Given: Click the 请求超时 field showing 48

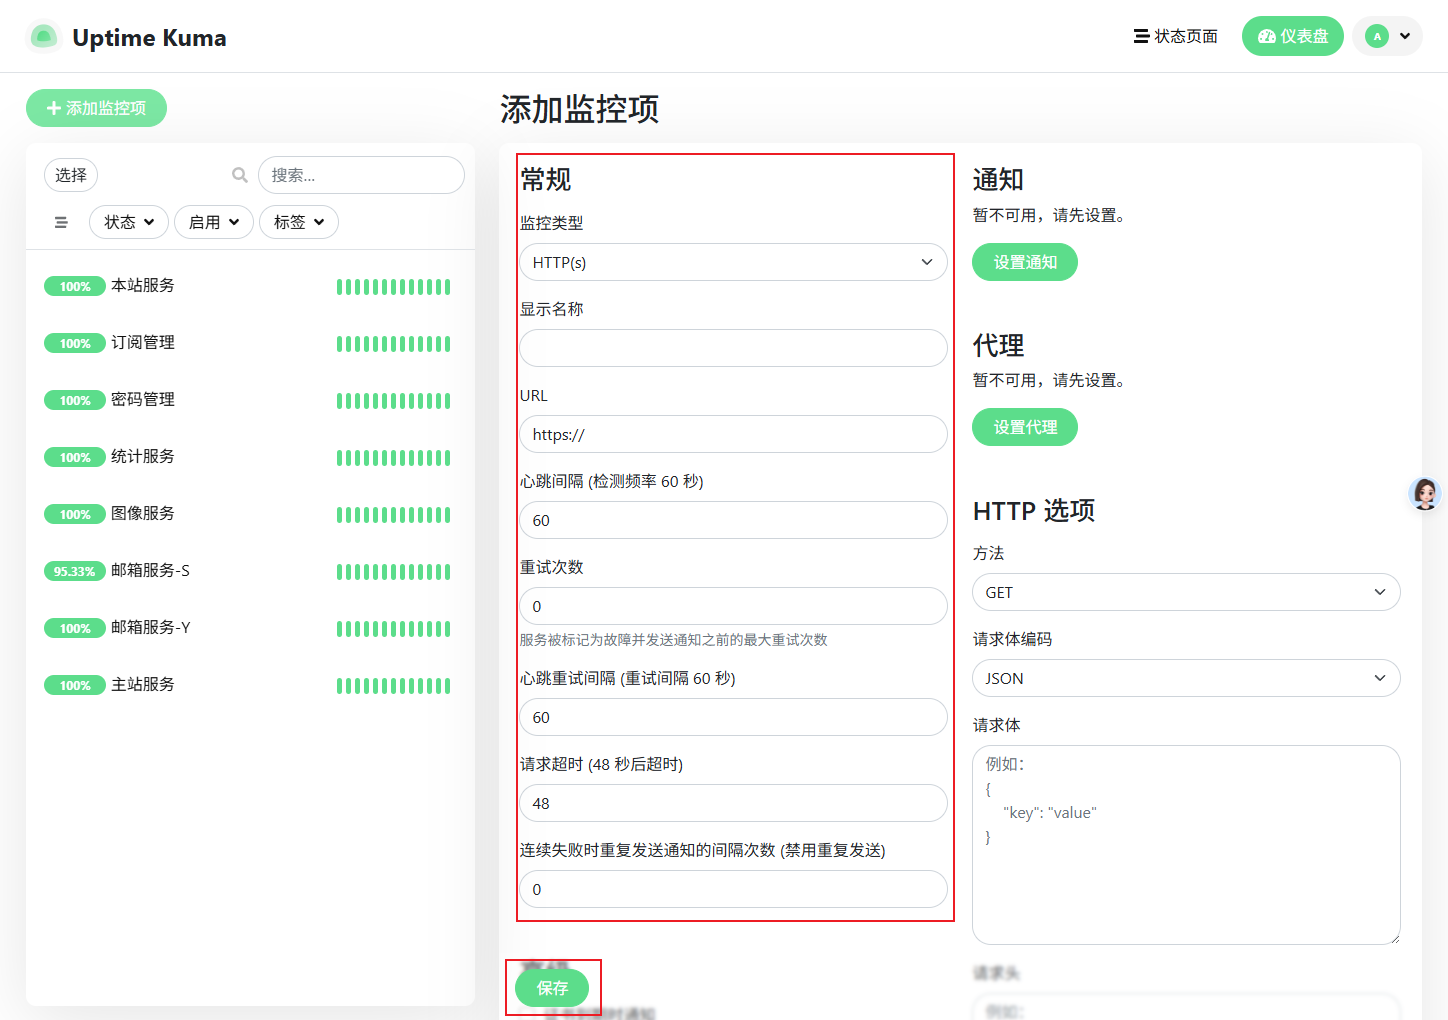Looking at the screenshot, I should [733, 803].
